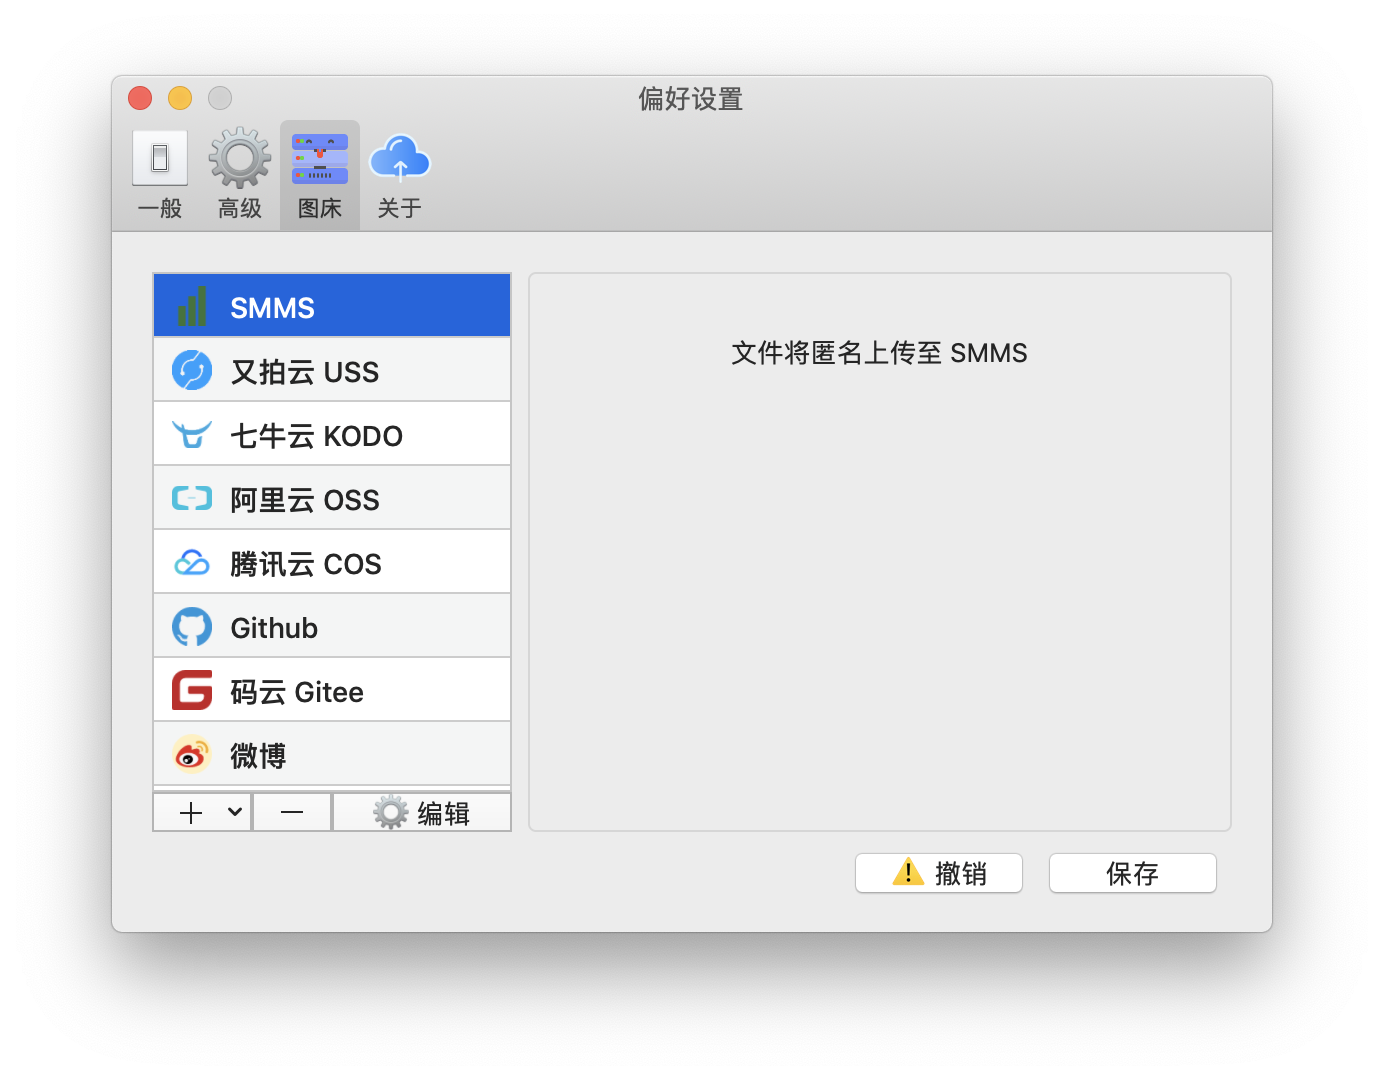Open the 一般 general preferences tab
The image size is (1384, 1080).
(160, 176)
